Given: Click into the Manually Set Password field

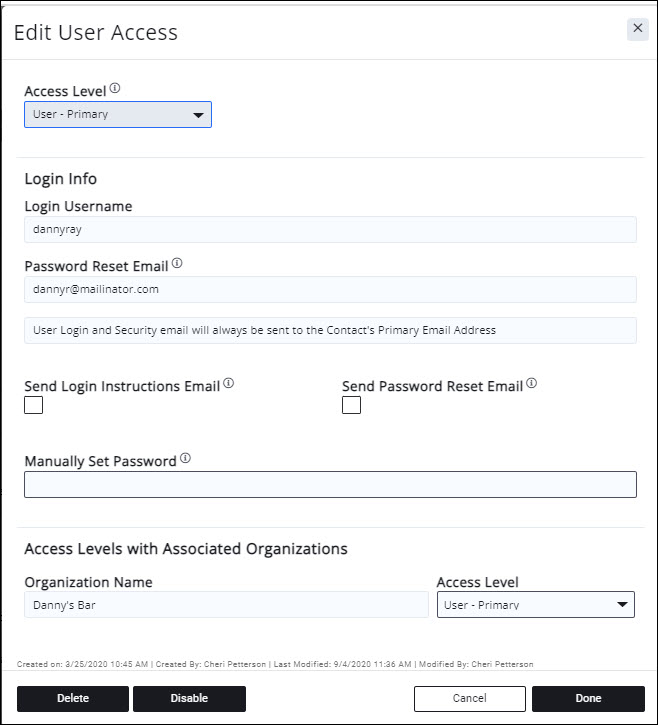Looking at the screenshot, I should (x=330, y=484).
